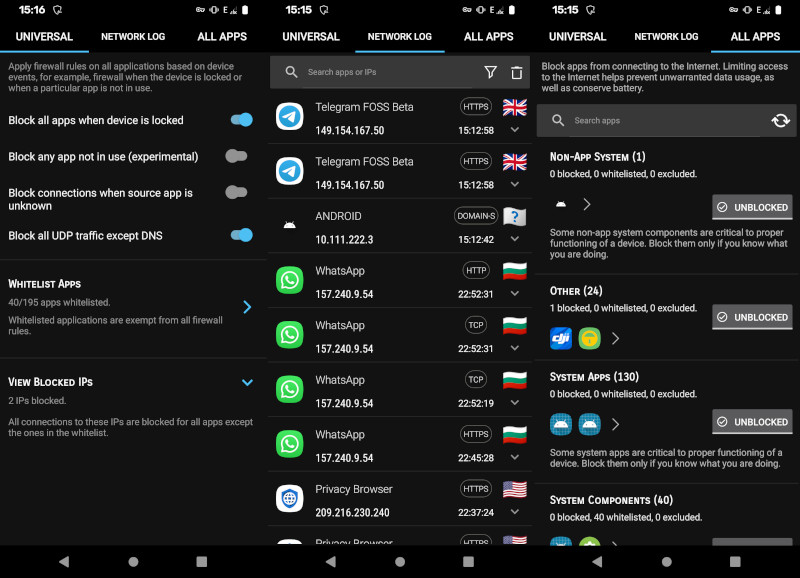This screenshot has height=578, width=800.
Task: Tap the Bulgarian flag on WhatsApp 22:45:28 entry
Action: click(514, 435)
